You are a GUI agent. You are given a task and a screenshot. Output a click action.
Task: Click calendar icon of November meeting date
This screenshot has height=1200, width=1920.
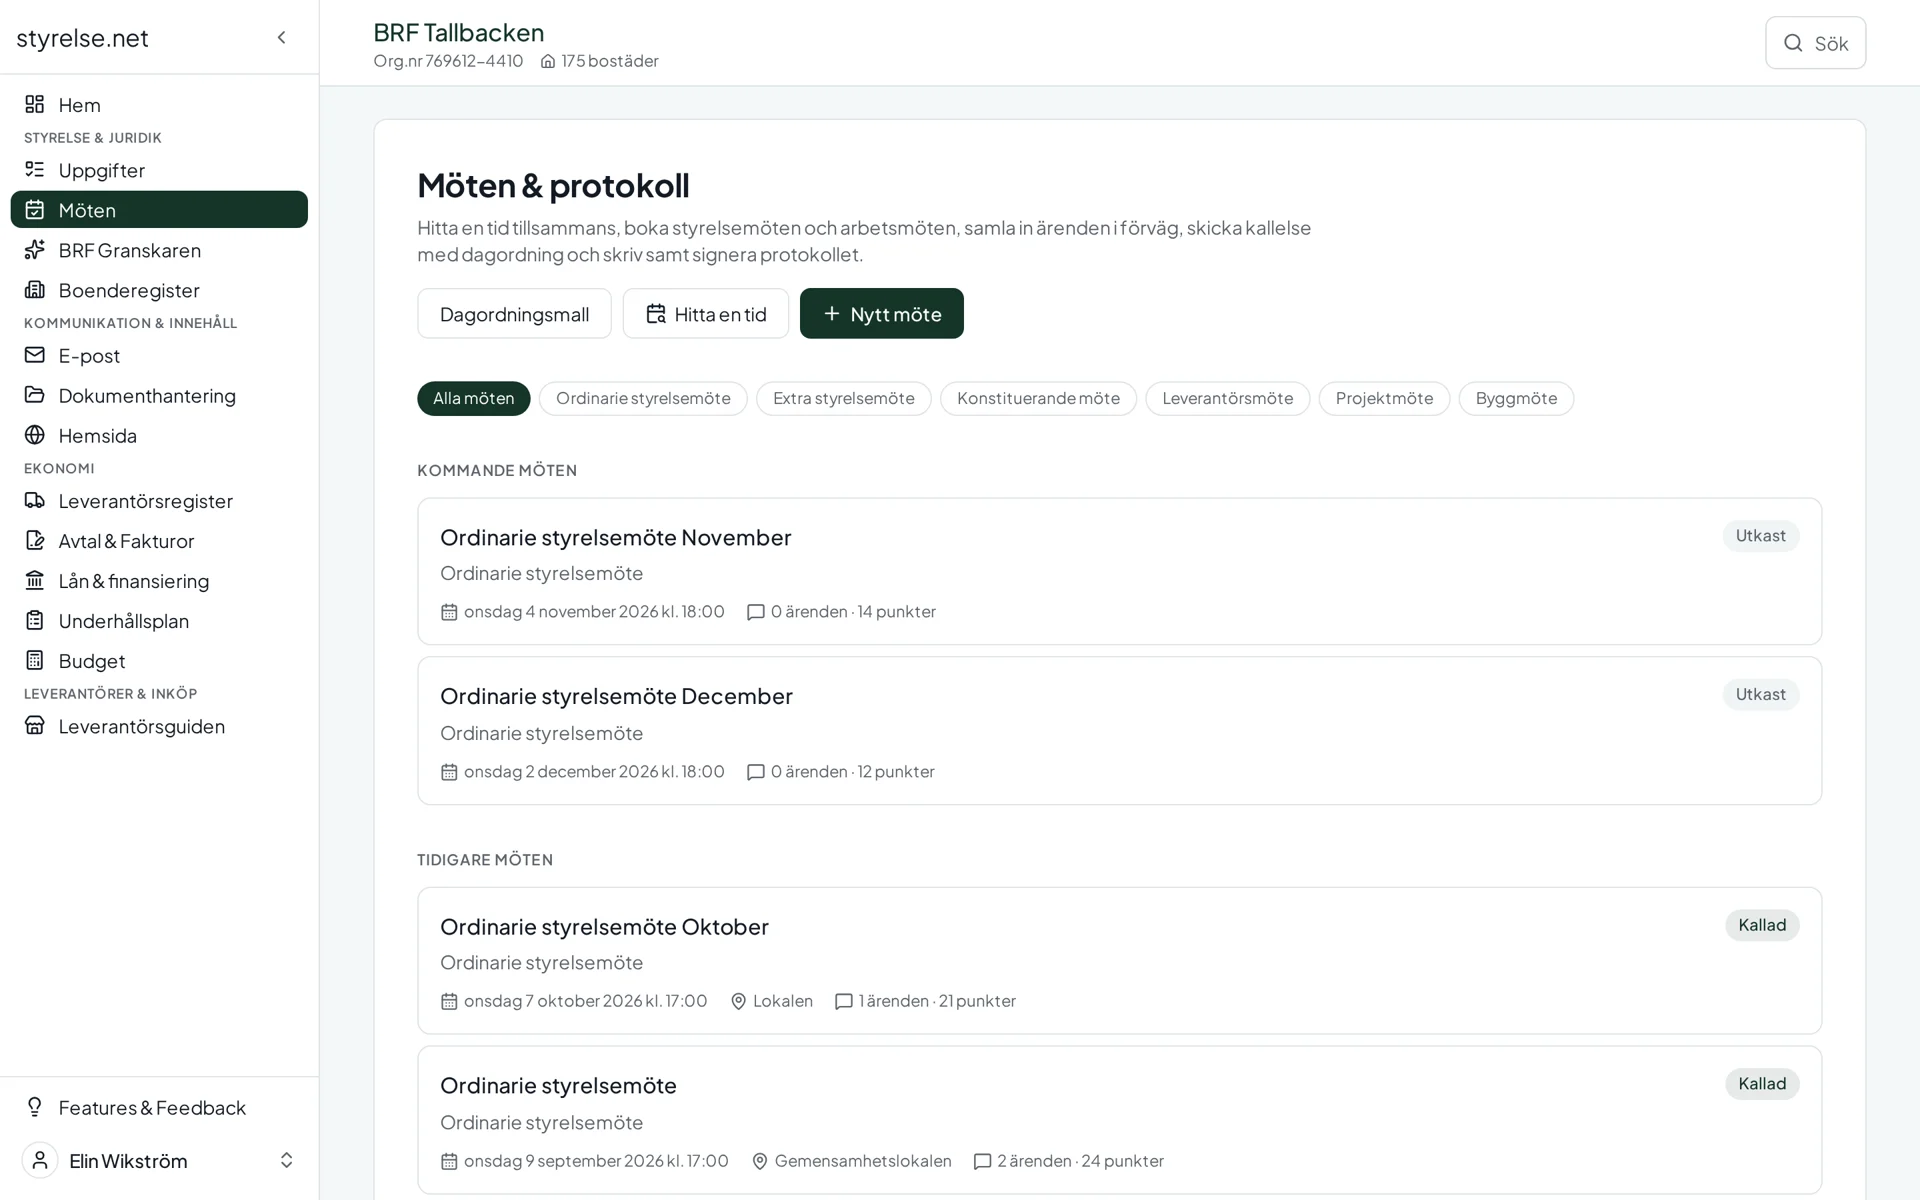pos(449,612)
